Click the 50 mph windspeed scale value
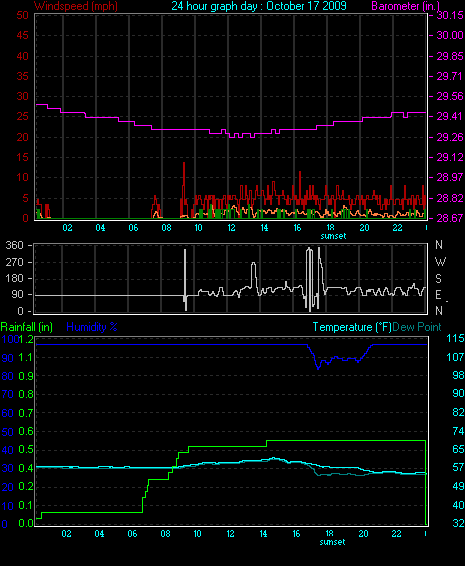465x566 pixels. 22,15
